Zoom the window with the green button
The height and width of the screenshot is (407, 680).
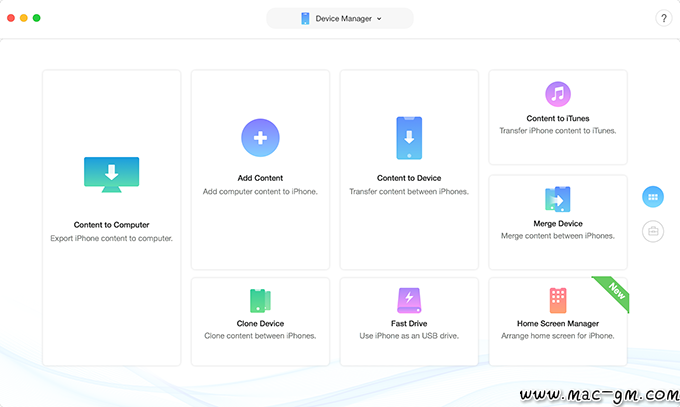point(36,18)
